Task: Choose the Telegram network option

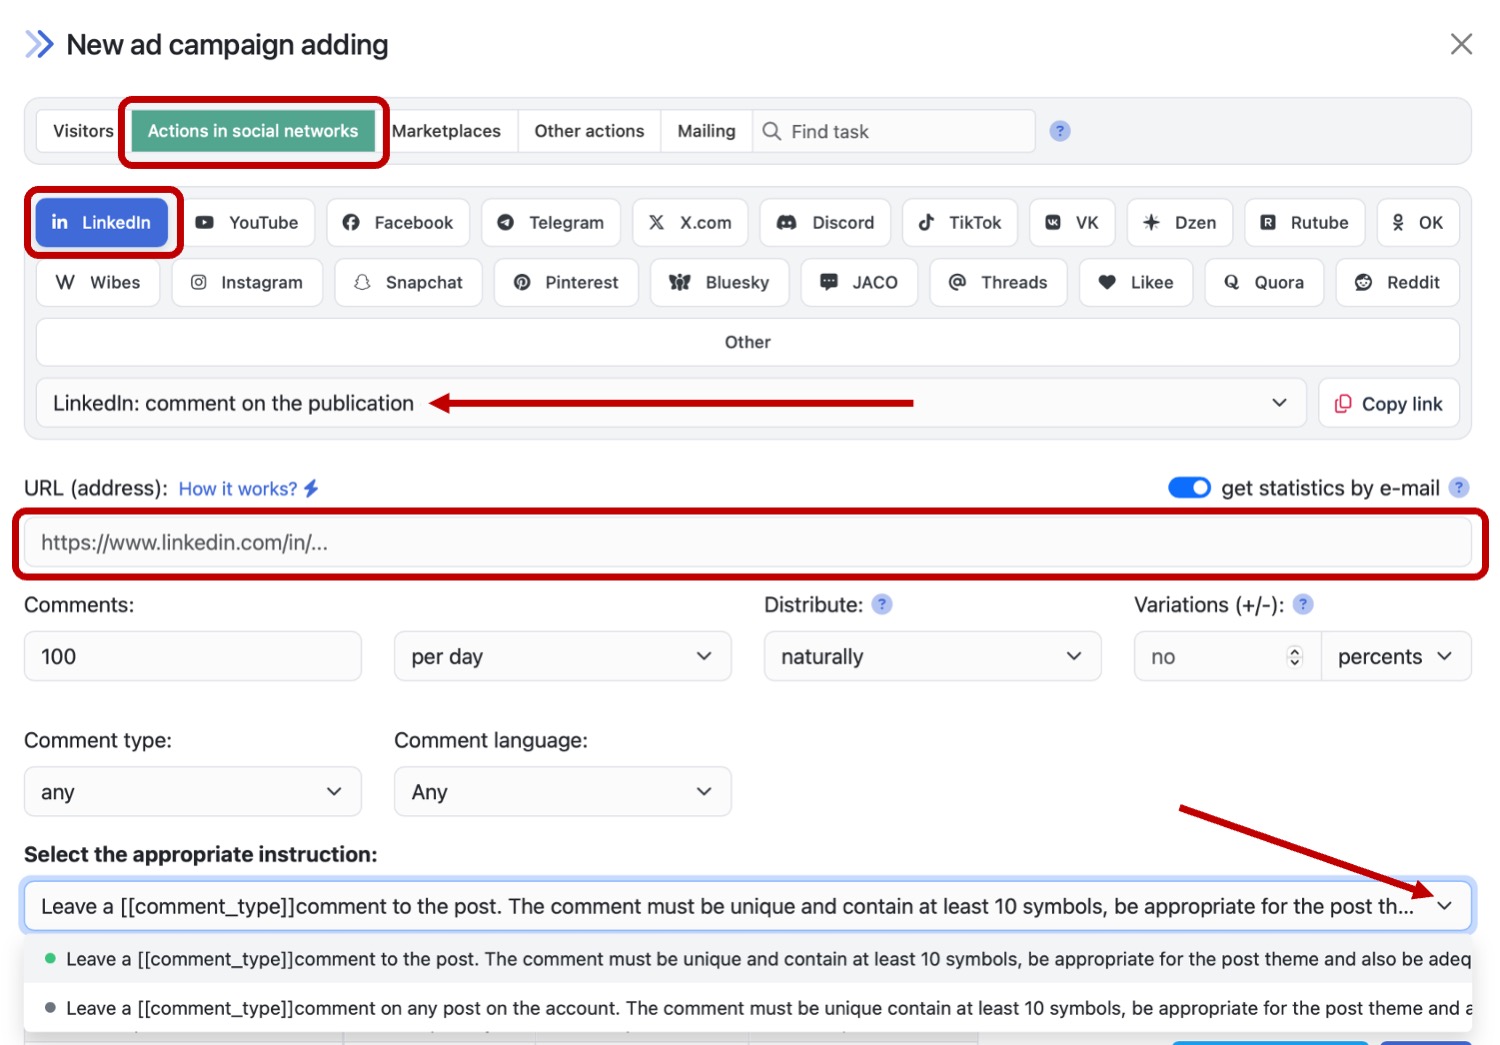Action: (x=550, y=222)
